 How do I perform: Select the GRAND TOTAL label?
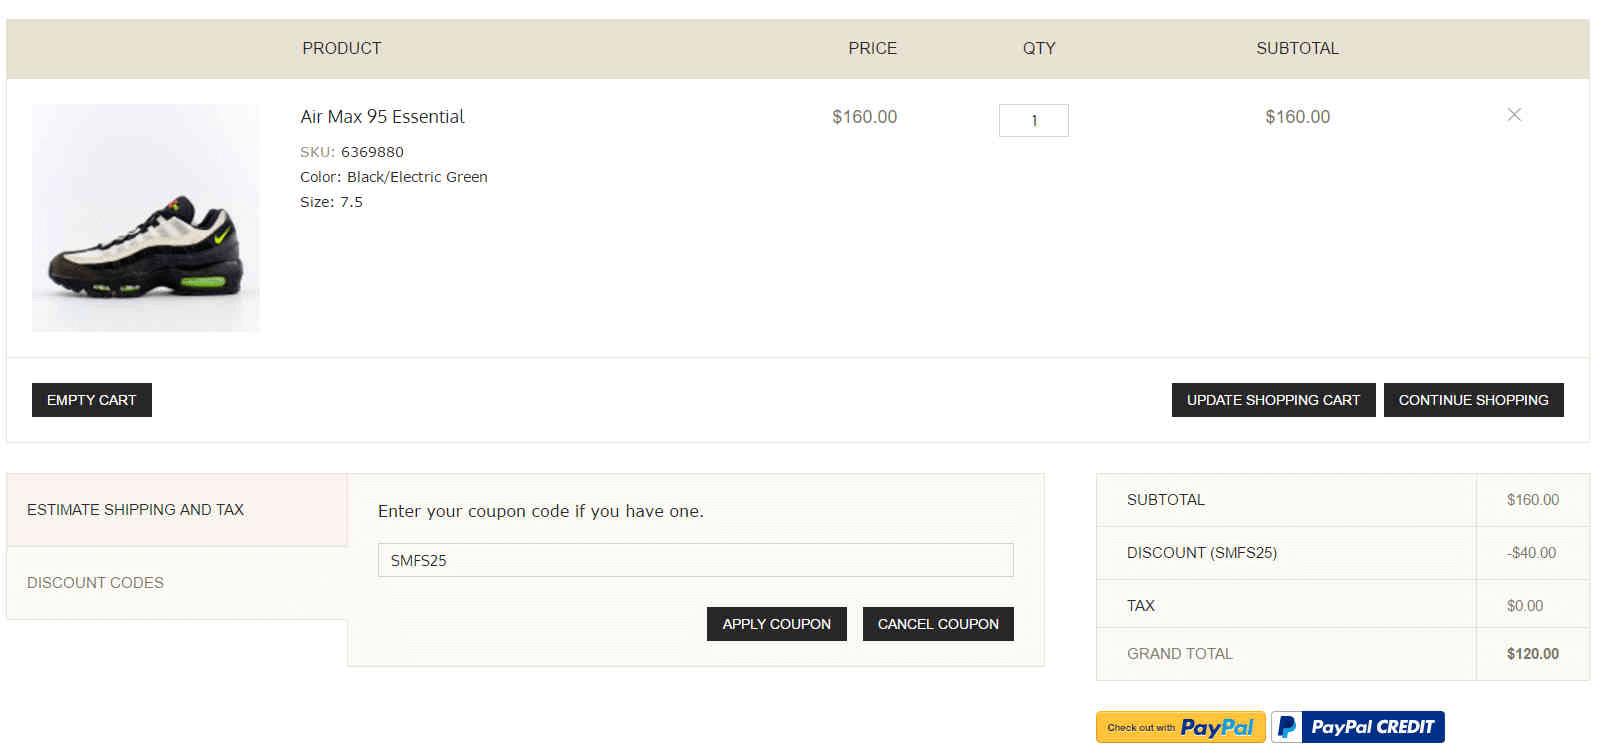(x=1180, y=654)
